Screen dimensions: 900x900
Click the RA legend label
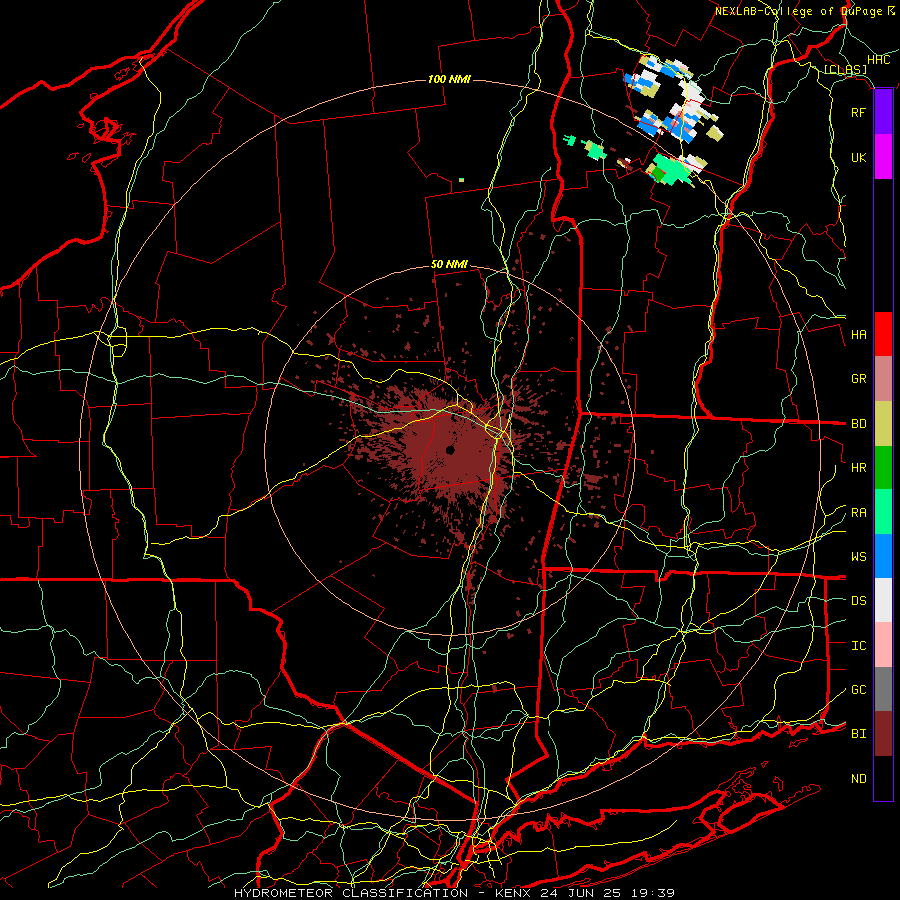pyautogui.click(x=858, y=513)
